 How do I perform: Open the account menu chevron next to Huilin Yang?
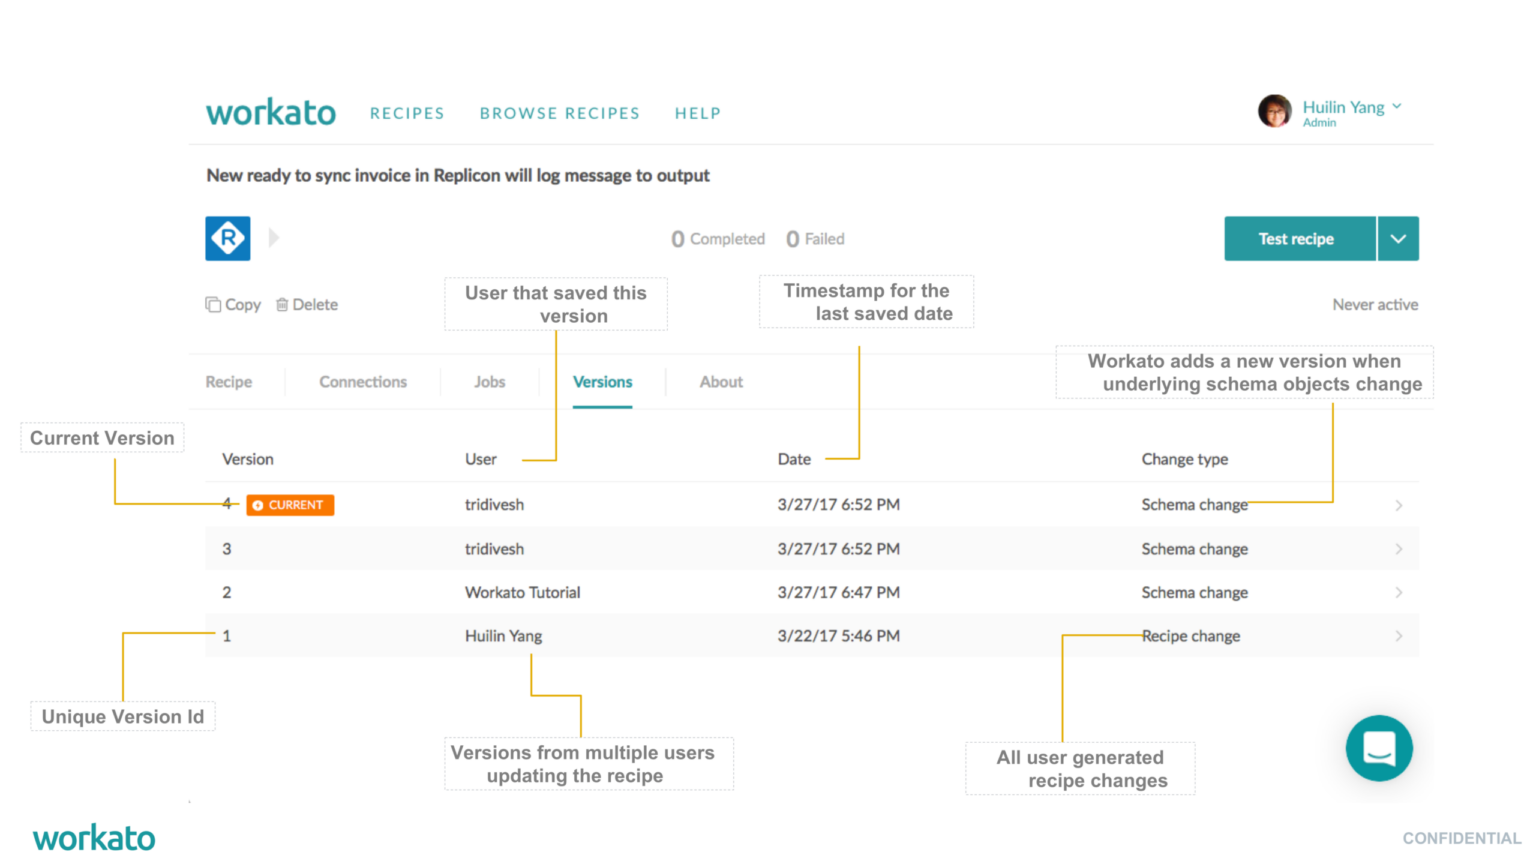click(1397, 104)
